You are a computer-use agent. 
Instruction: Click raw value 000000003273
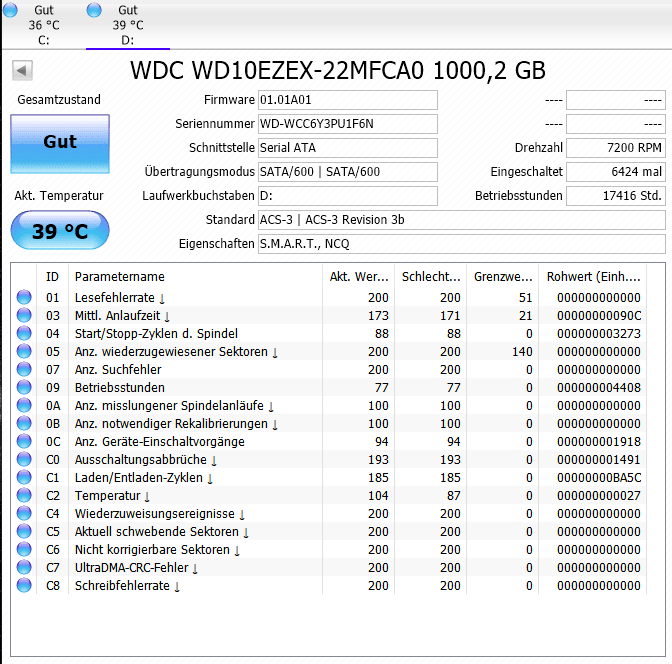[599, 334]
